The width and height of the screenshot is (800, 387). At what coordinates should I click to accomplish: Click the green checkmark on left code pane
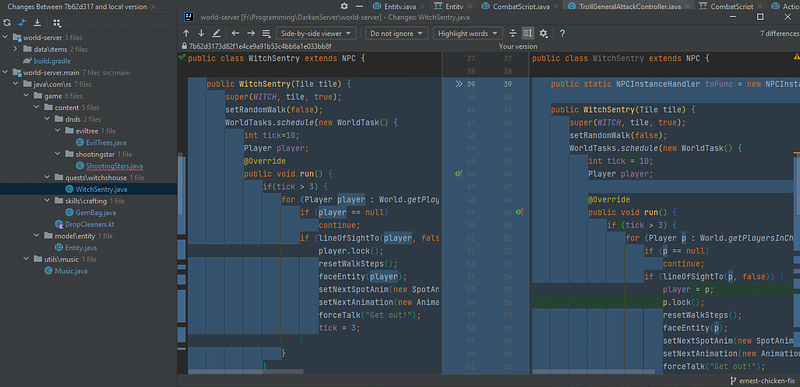tap(182, 58)
